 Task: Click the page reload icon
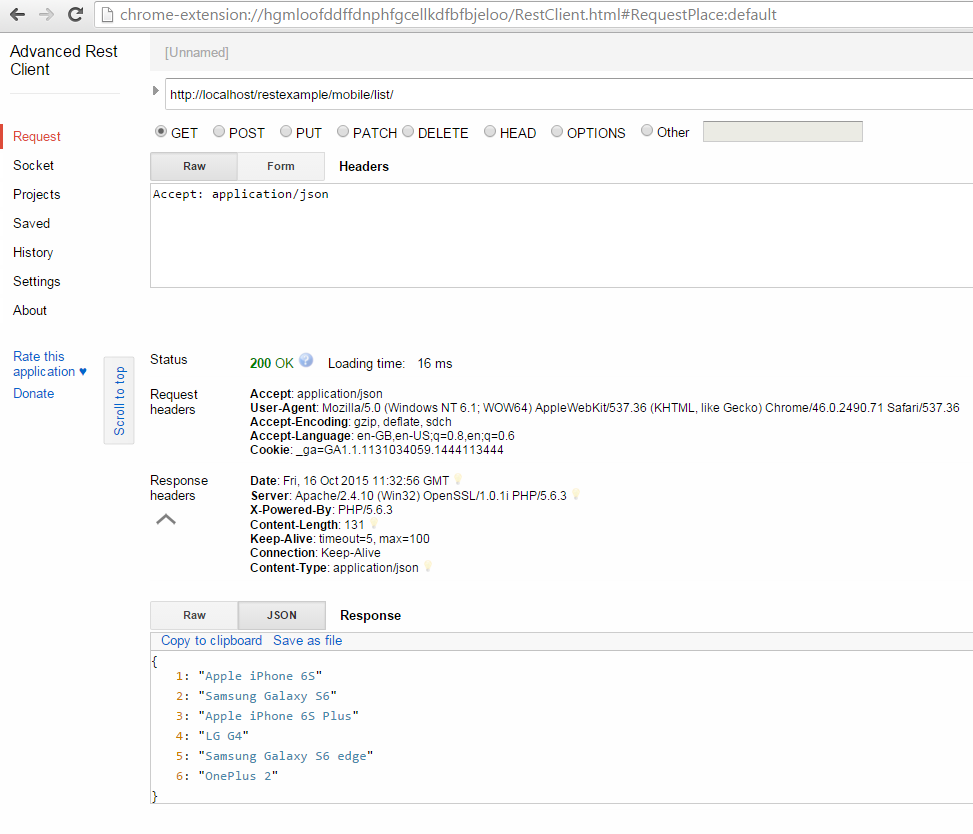75,15
